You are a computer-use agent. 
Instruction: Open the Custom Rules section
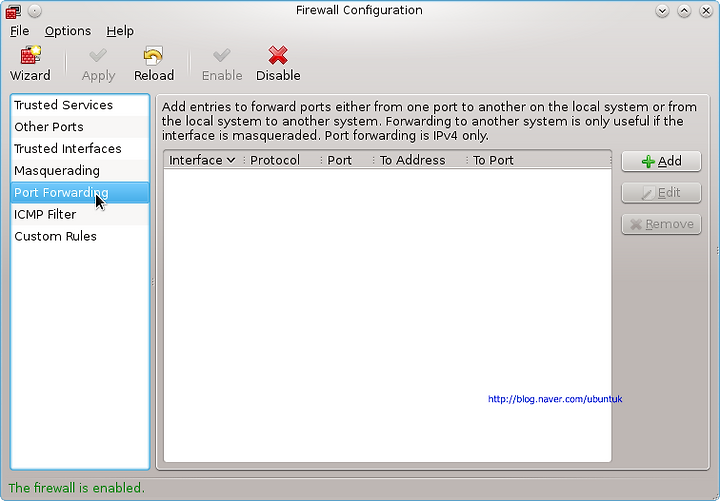click(80, 236)
